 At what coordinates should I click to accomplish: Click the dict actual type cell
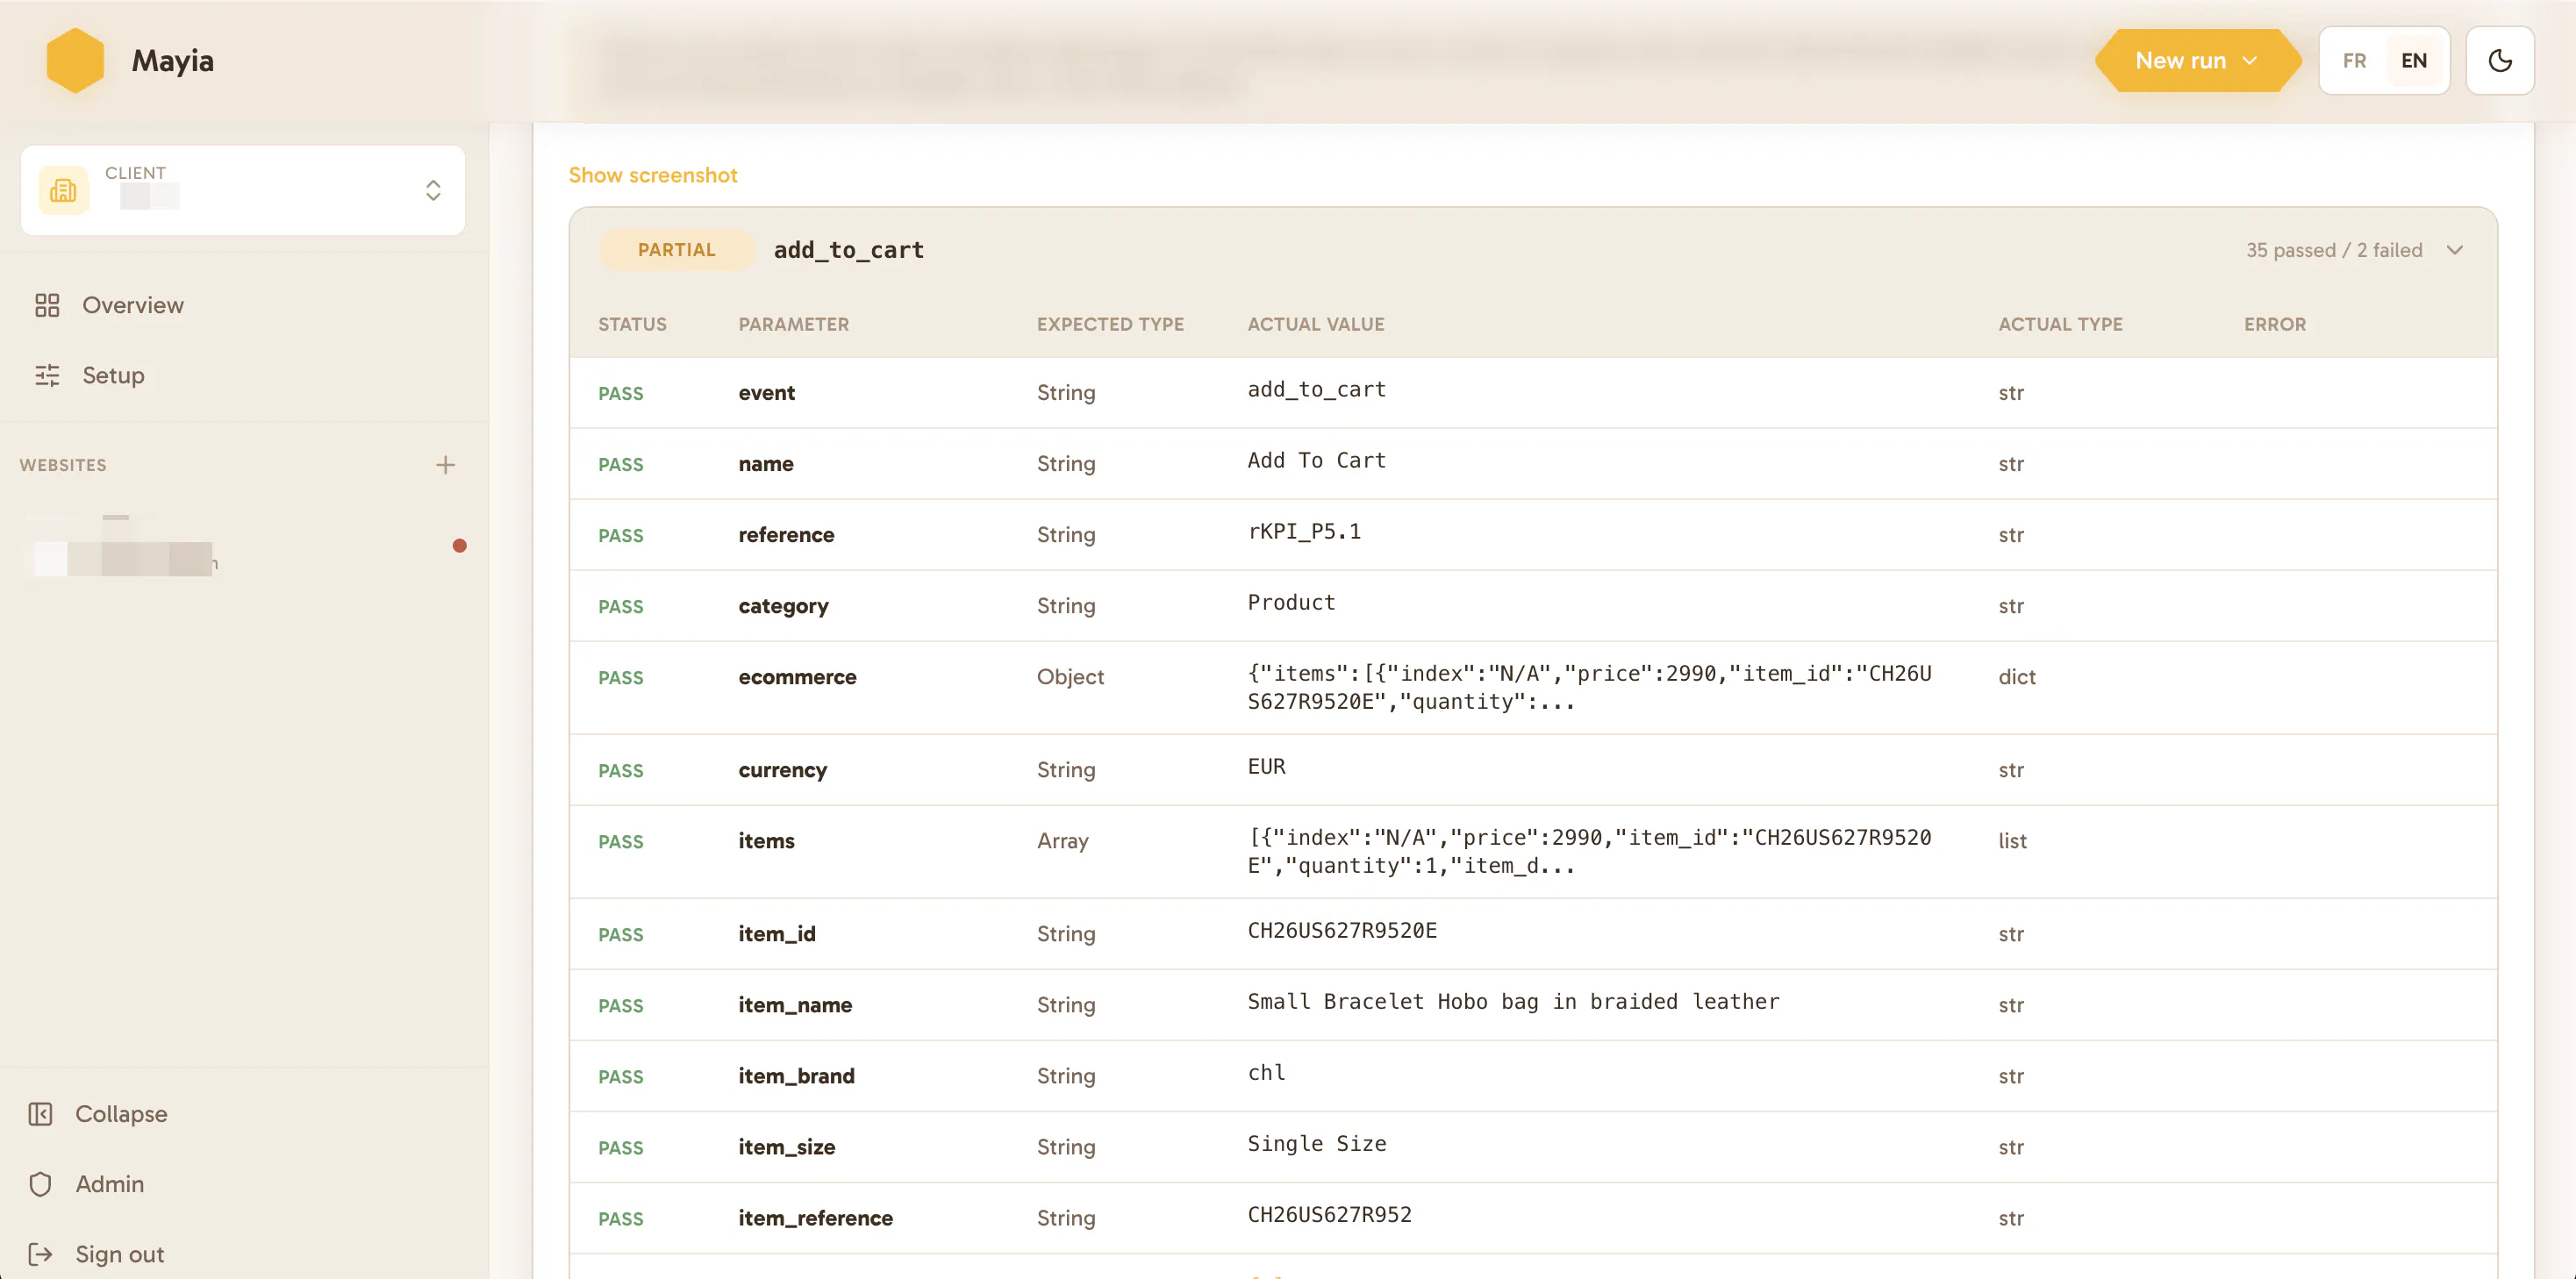2016,677
